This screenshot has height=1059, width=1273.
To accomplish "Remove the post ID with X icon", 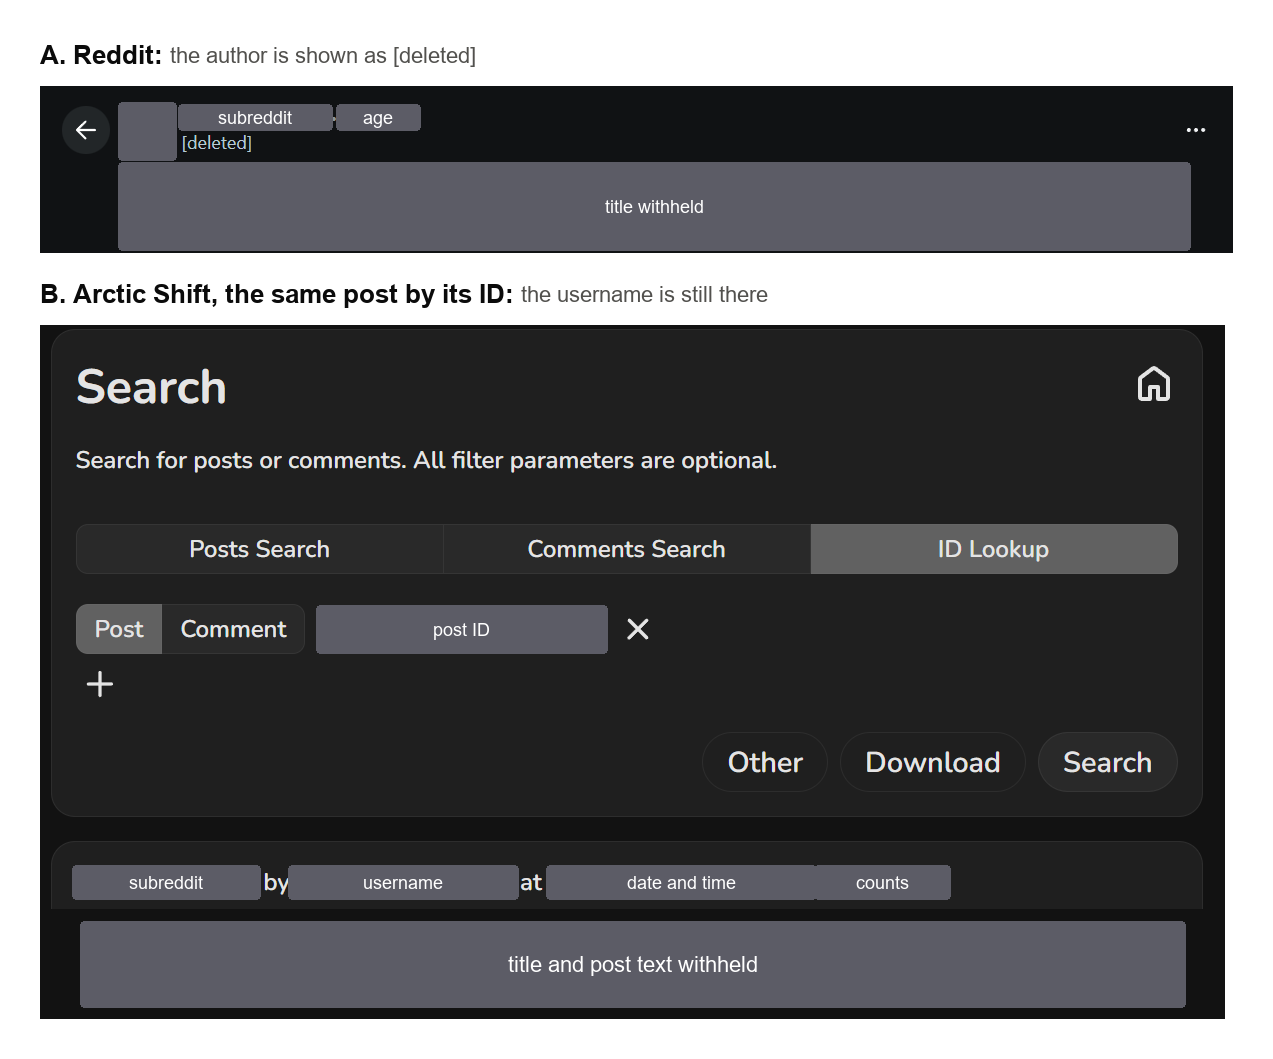I will 638,629.
